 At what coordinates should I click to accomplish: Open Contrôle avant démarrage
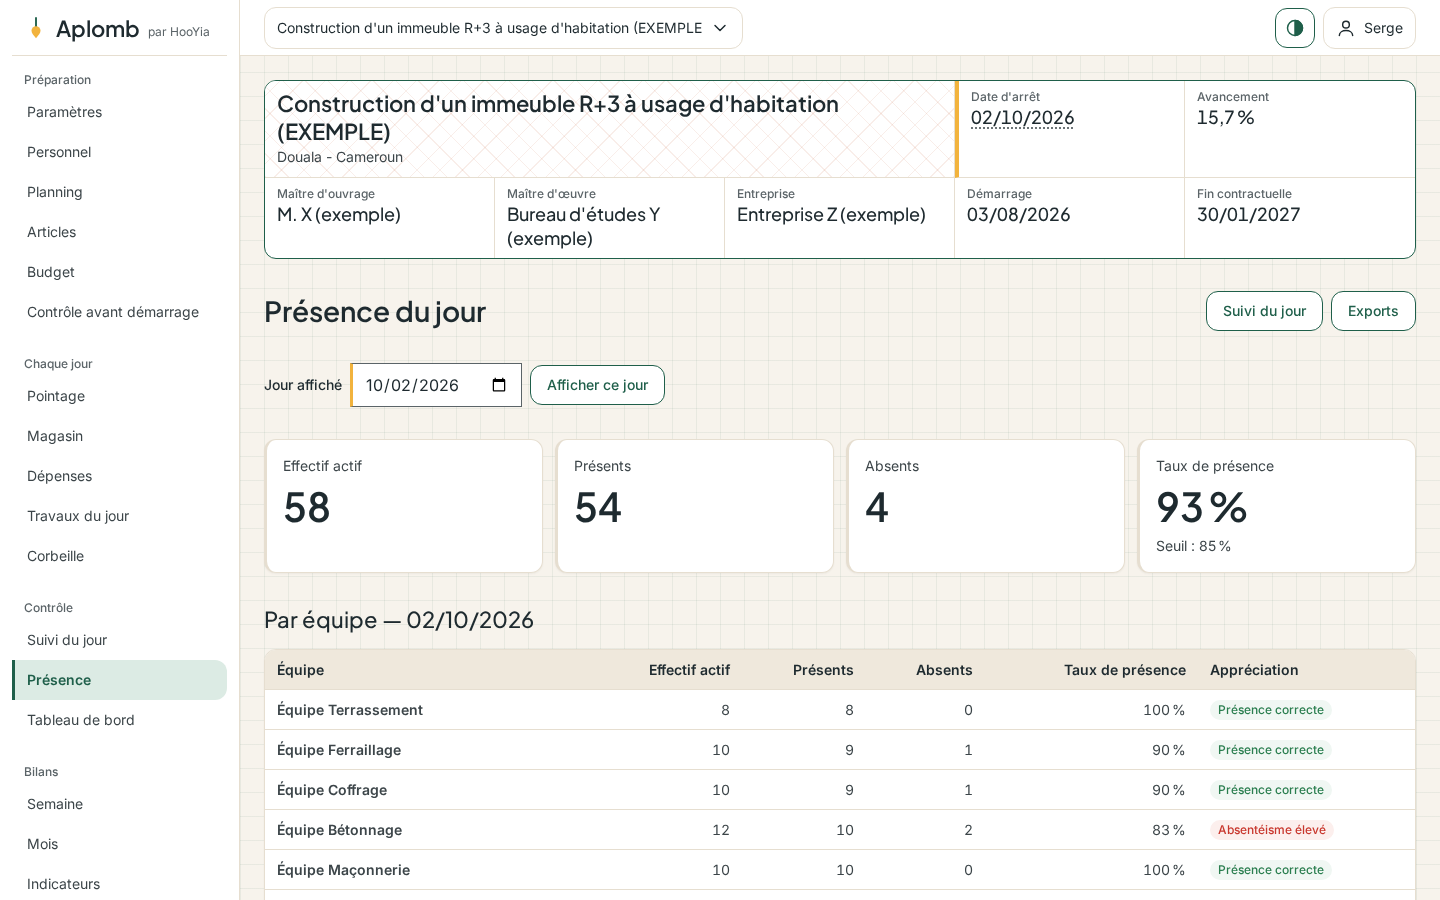tap(119, 312)
